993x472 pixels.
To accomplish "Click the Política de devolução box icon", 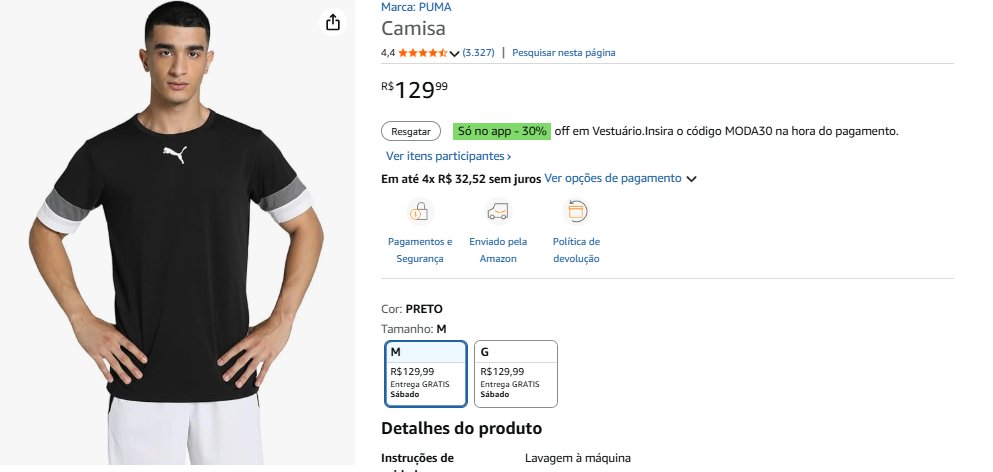I will point(576,211).
